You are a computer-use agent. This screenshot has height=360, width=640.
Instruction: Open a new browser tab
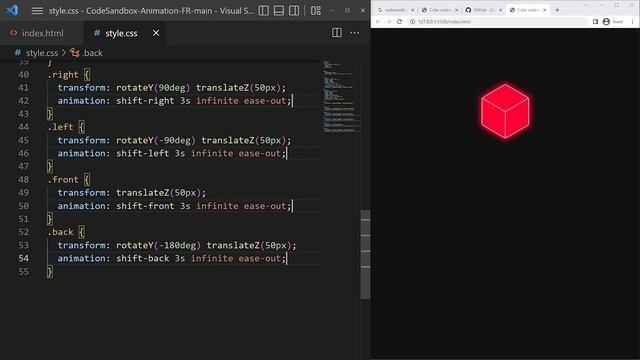(557, 10)
